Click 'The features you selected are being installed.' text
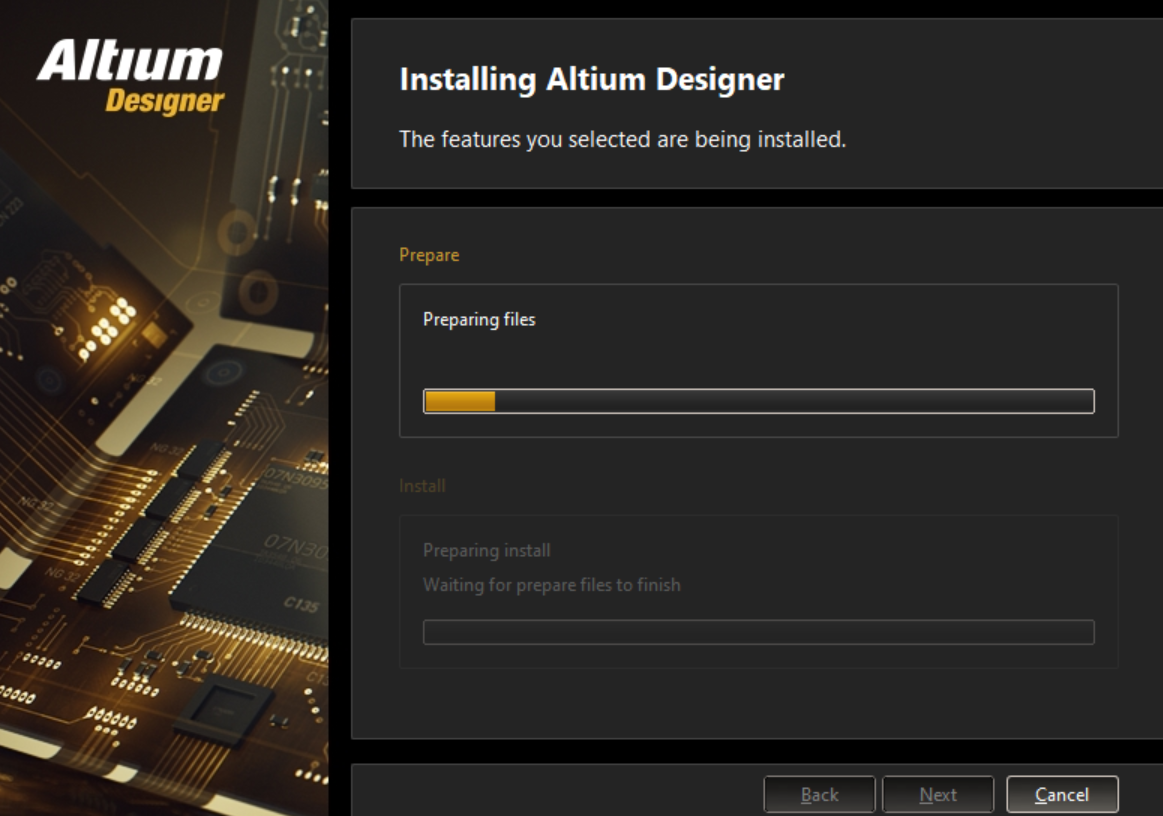1163x816 pixels. click(x=622, y=139)
